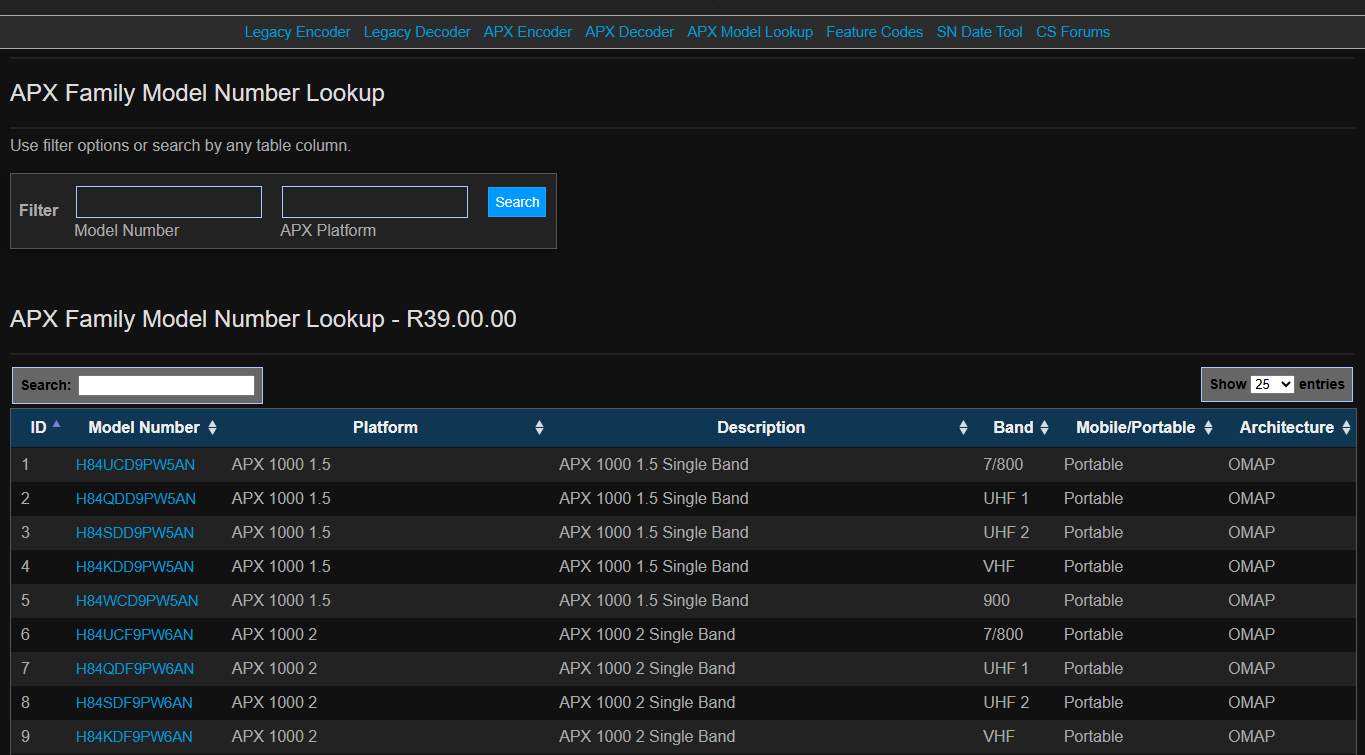Open model H84KDF9PW6AN link
This screenshot has height=755, width=1365.
134,736
